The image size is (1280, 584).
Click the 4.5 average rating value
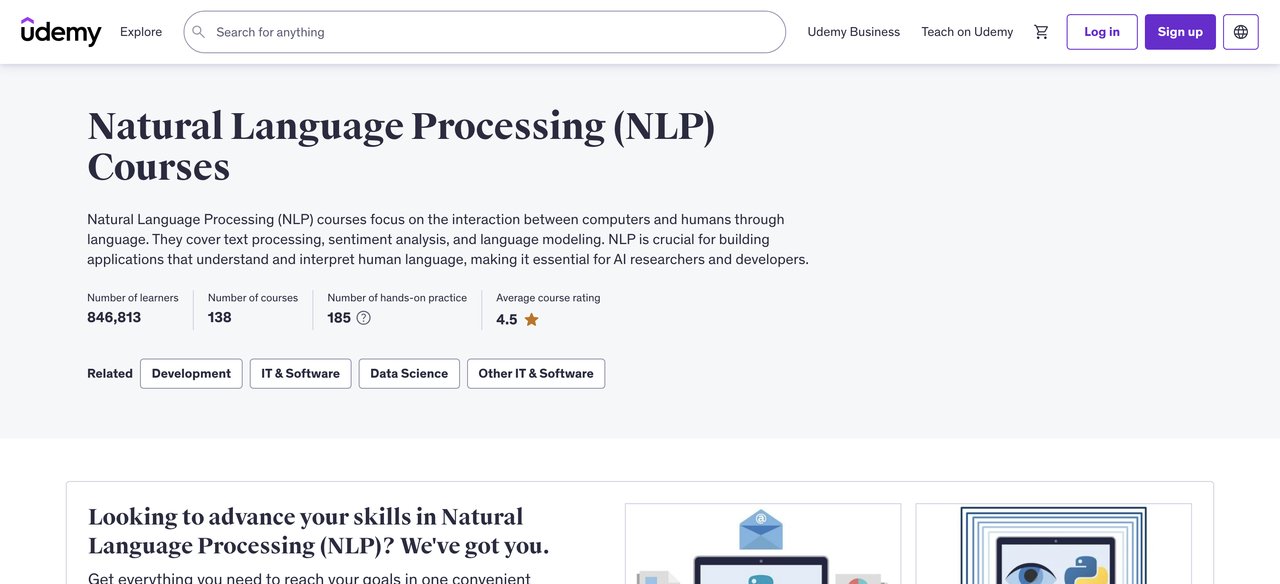507,320
